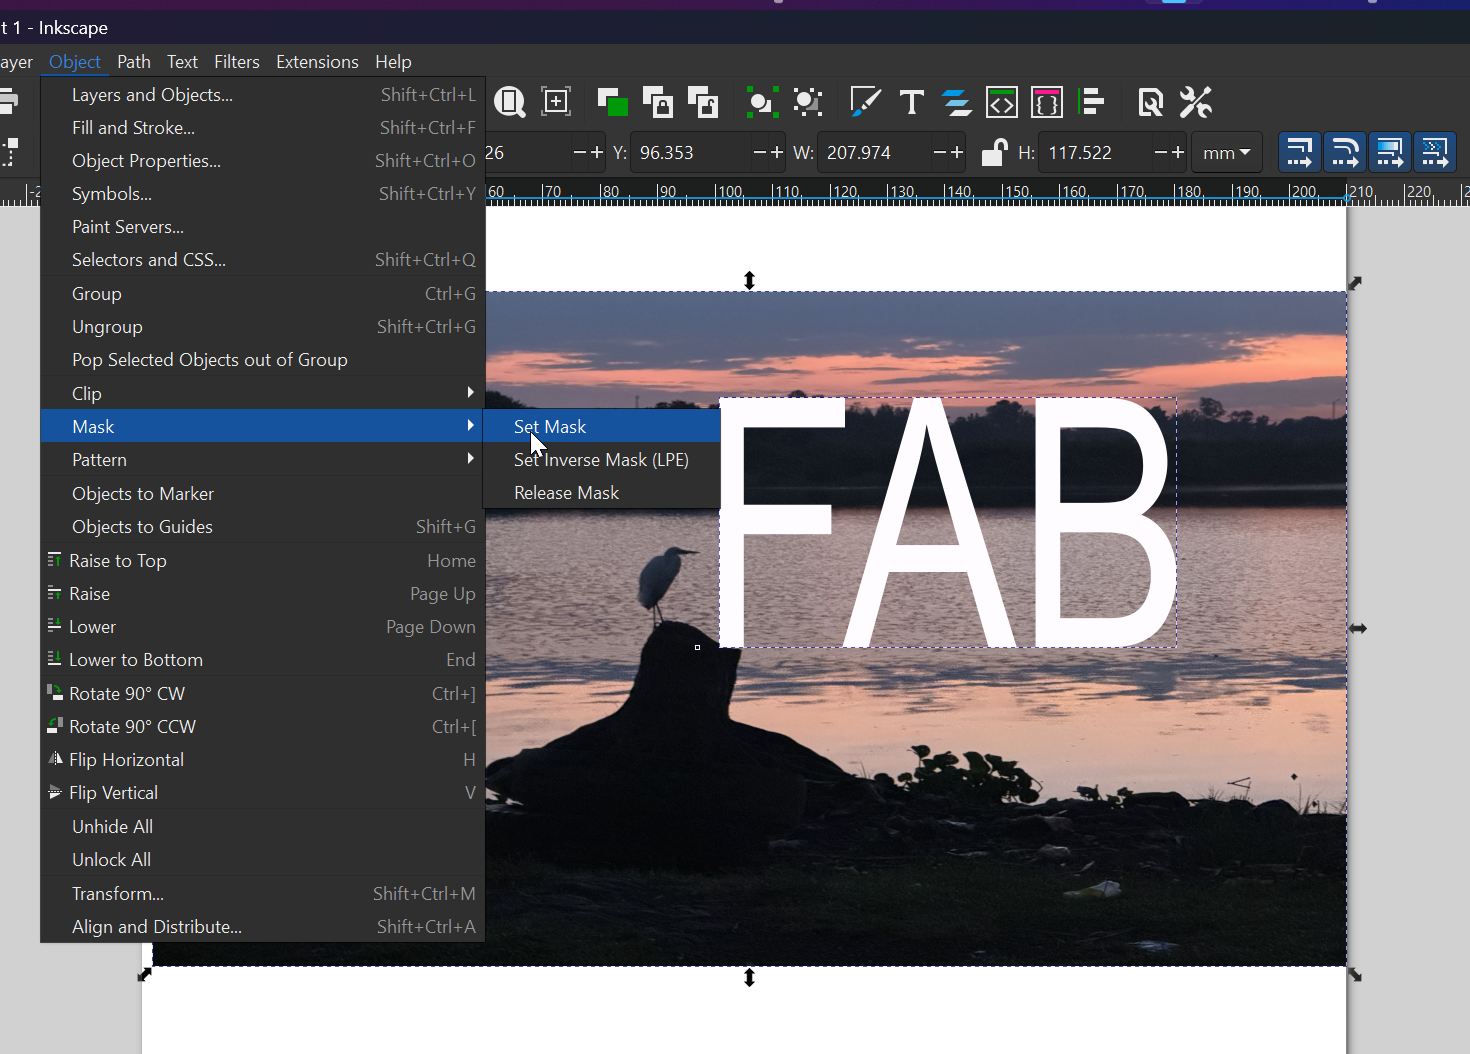Create a clone with the locked squares icon

coord(658,102)
